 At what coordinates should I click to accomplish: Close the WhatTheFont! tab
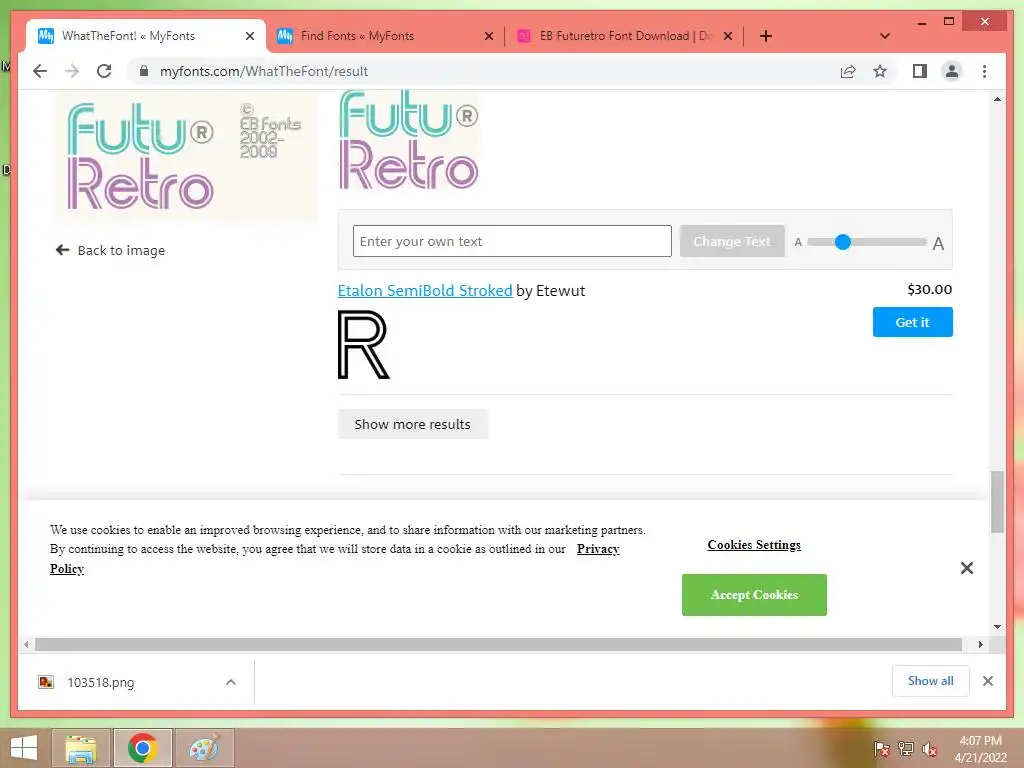(249, 36)
